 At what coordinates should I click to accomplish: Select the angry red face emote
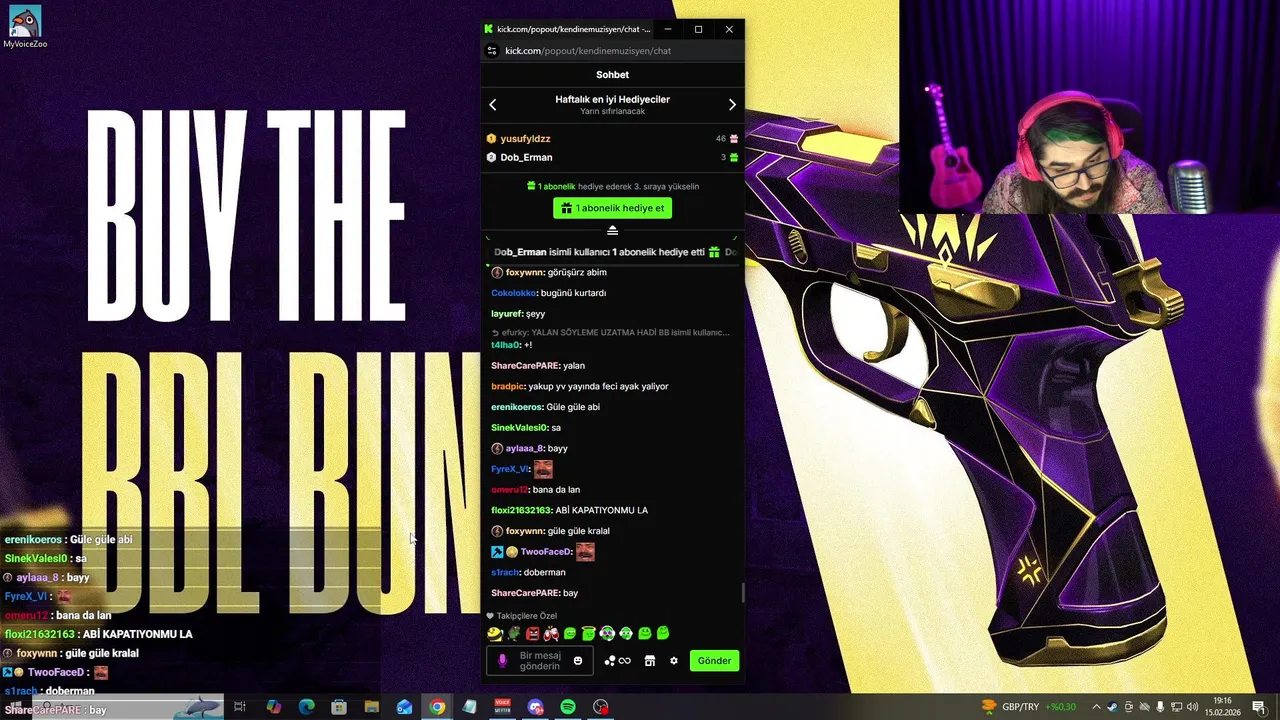[533, 633]
